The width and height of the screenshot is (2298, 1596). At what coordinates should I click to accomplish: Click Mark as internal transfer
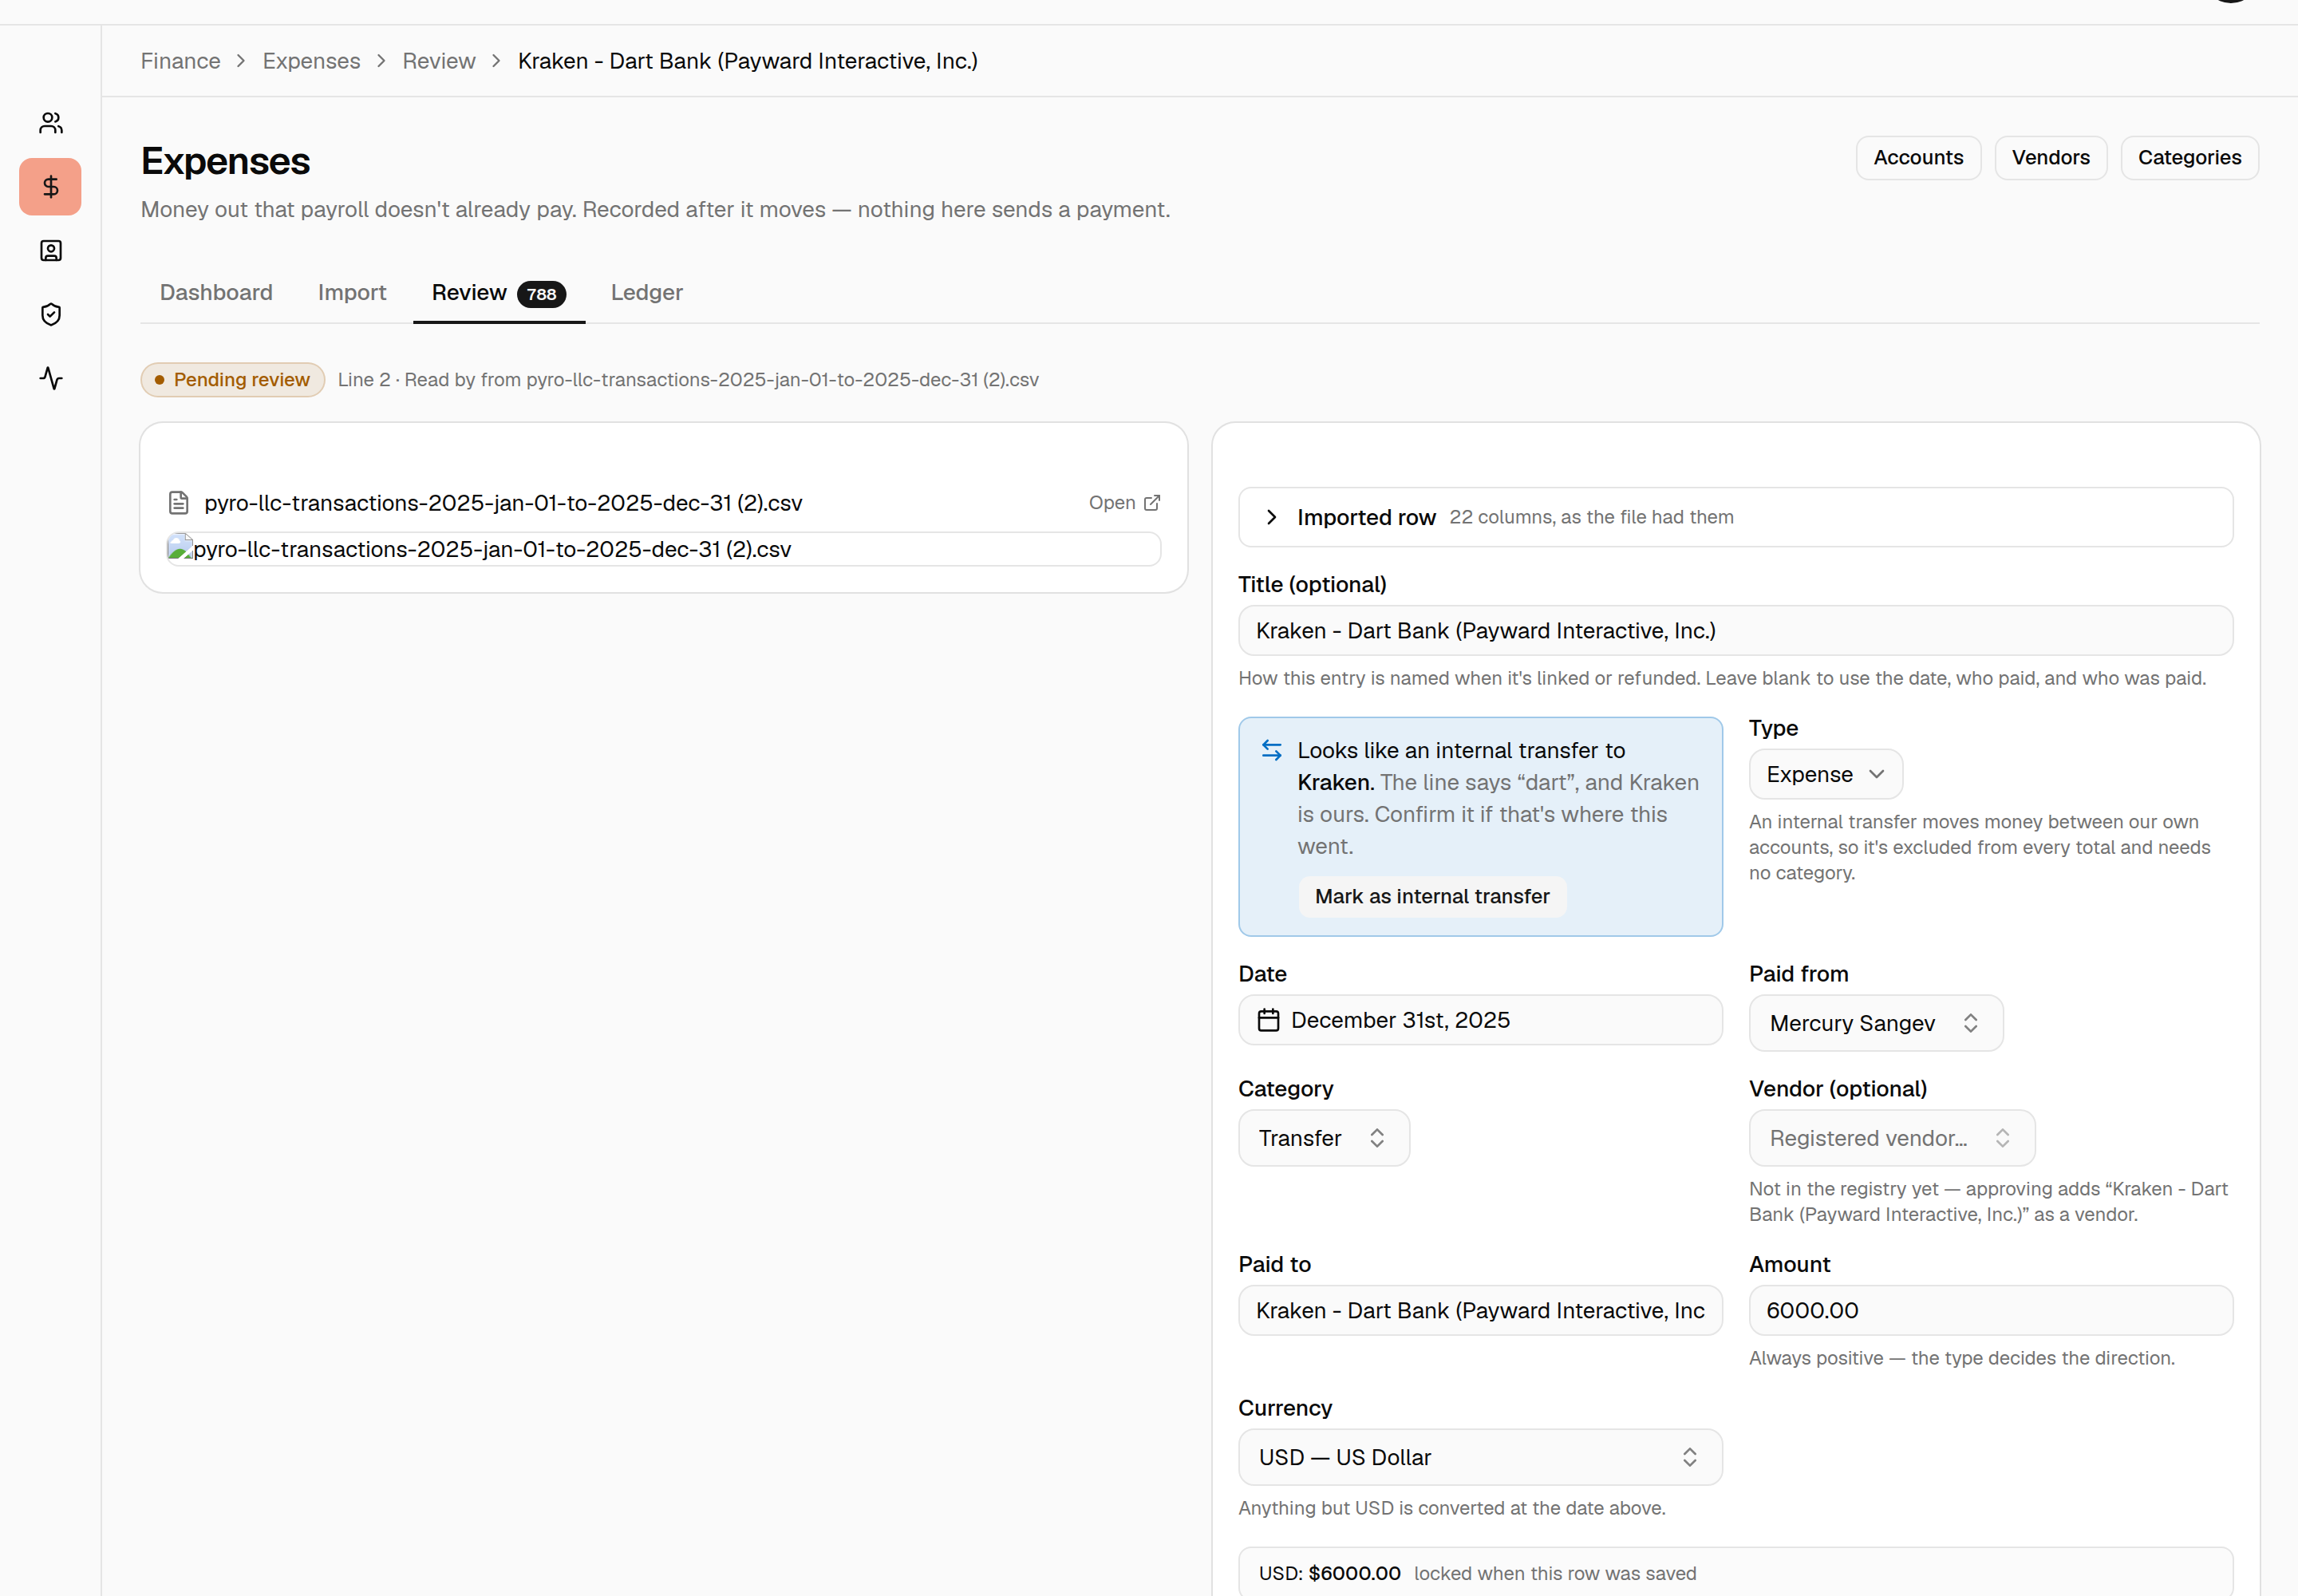tap(1432, 897)
